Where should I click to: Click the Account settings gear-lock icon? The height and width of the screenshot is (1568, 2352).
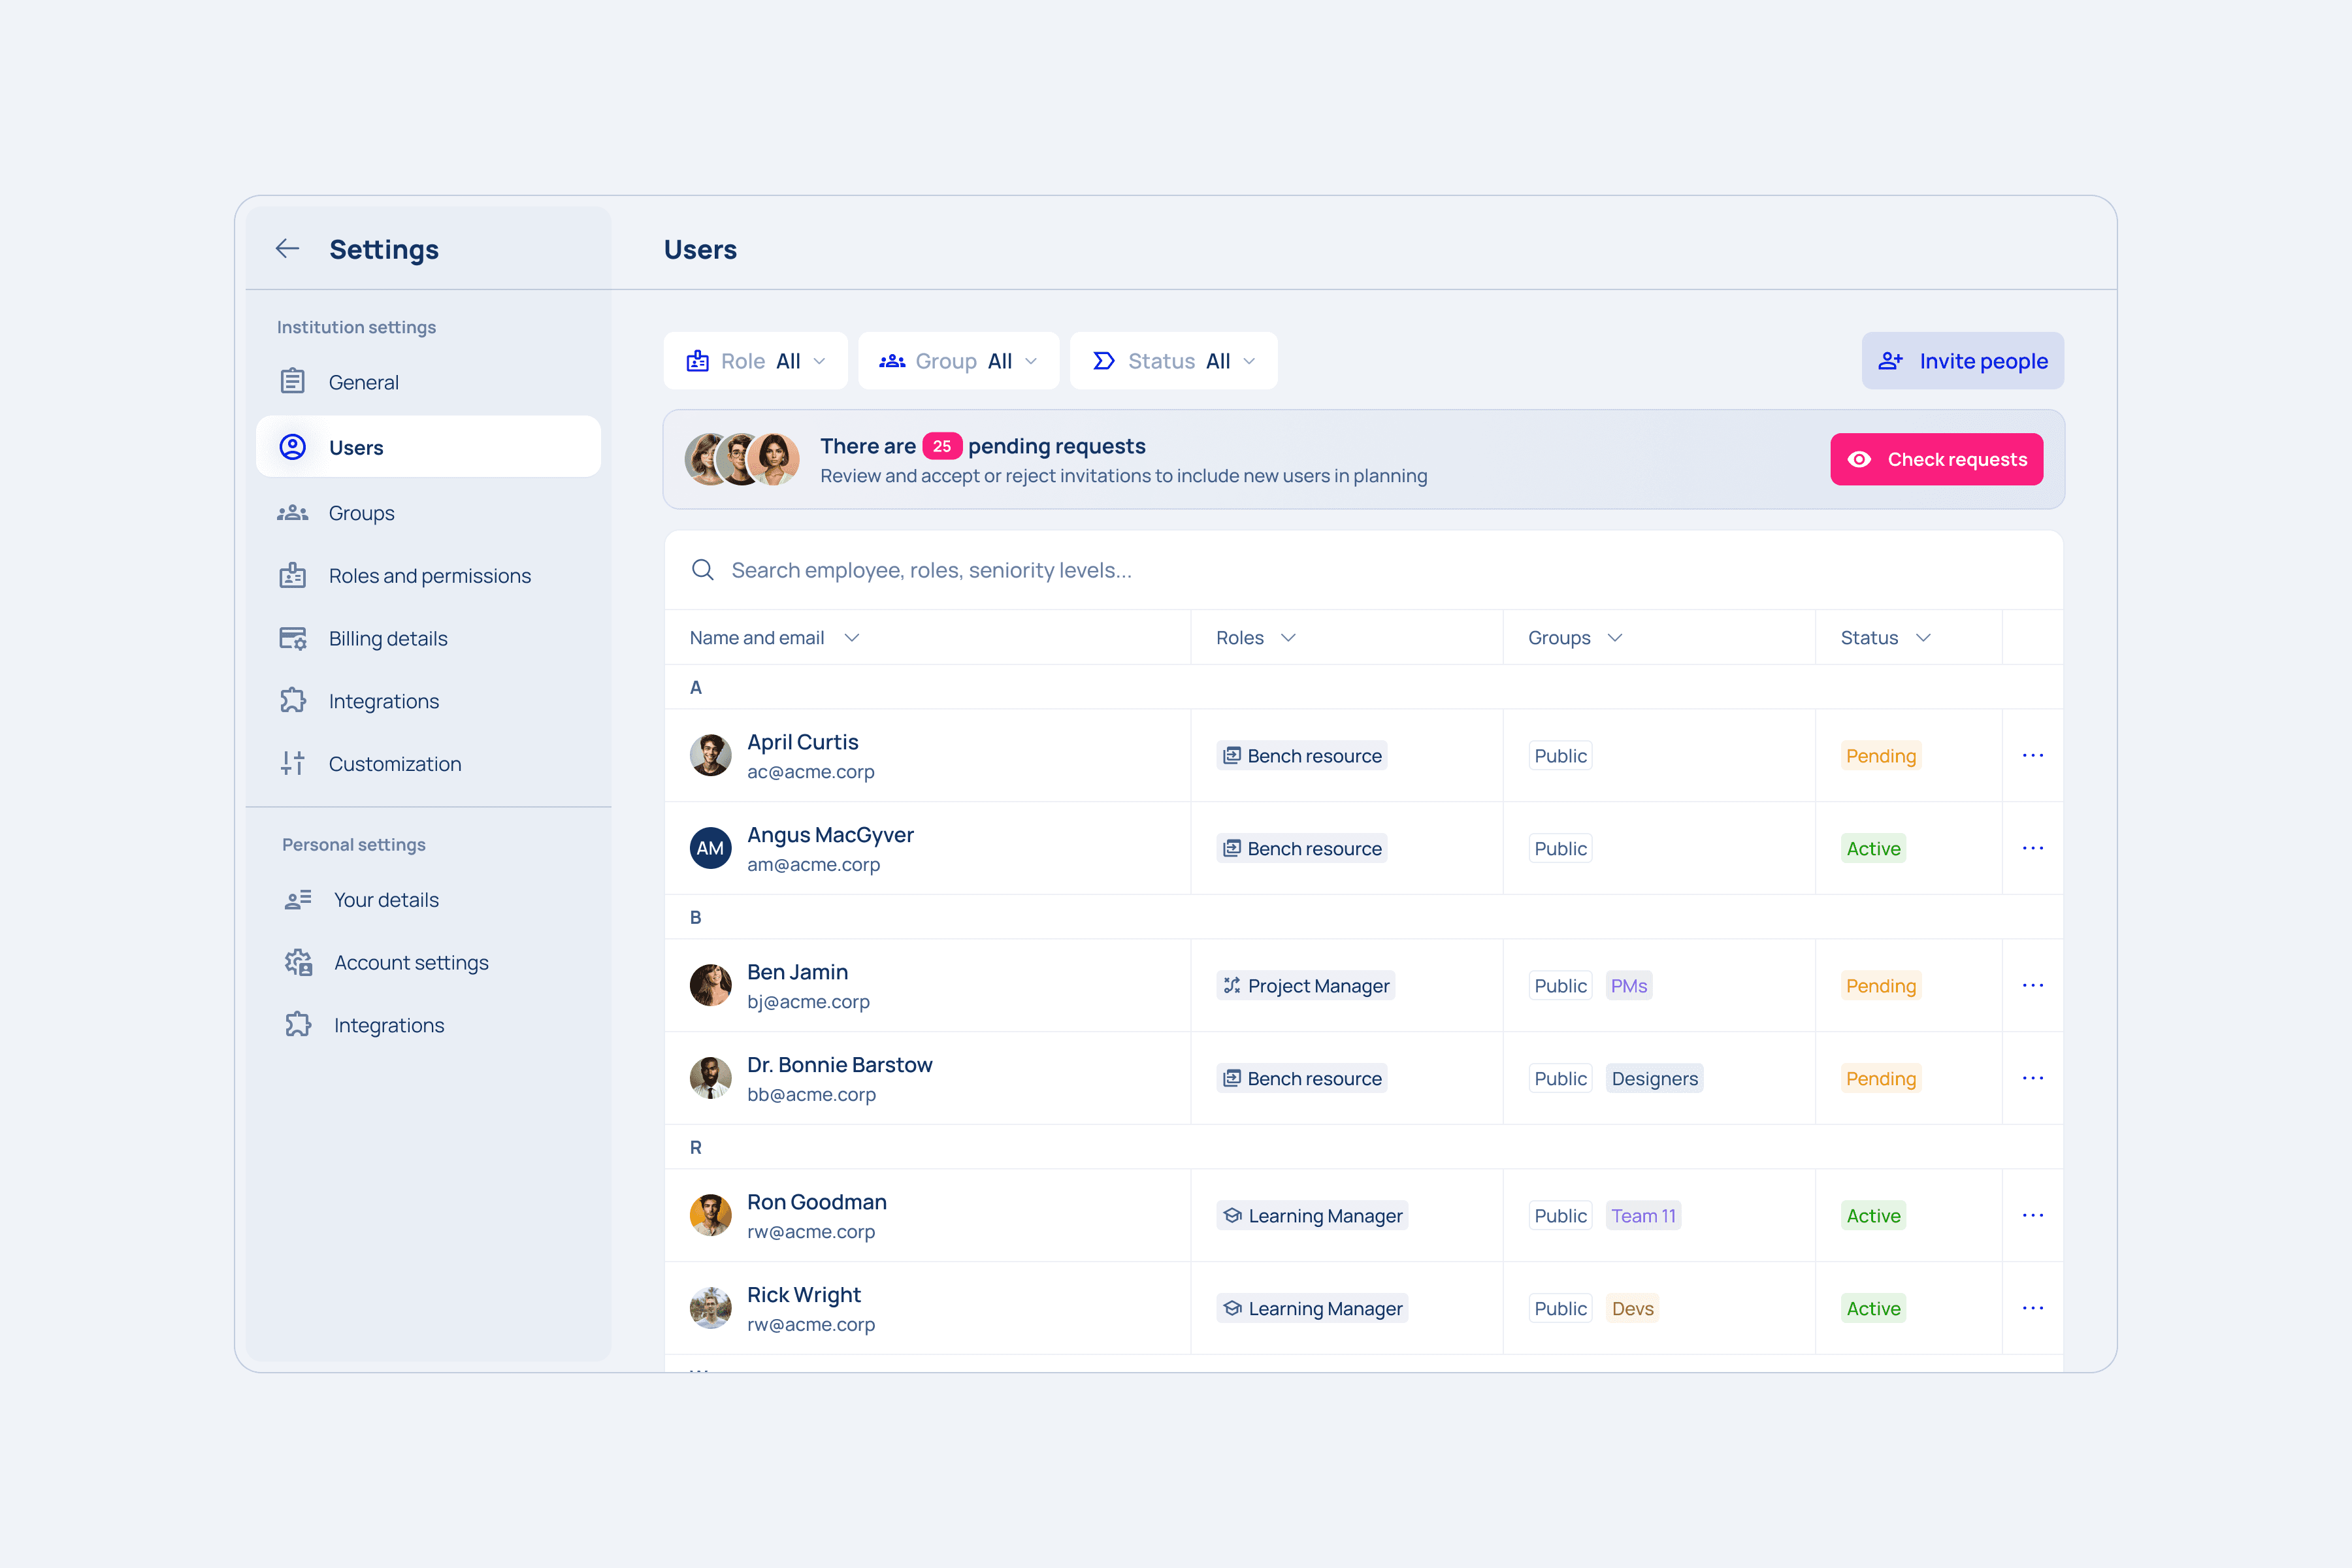[298, 963]
